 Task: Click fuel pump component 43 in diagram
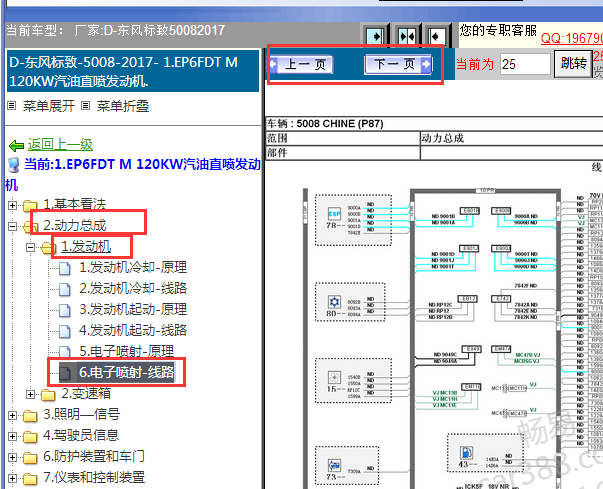[x=466, y=452]
